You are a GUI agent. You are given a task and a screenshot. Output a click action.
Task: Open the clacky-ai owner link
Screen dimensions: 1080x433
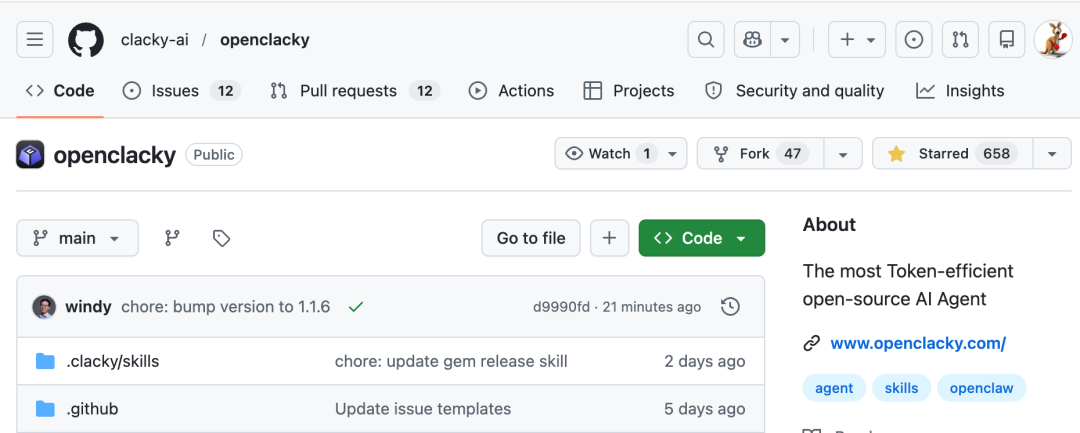point(154,40)
